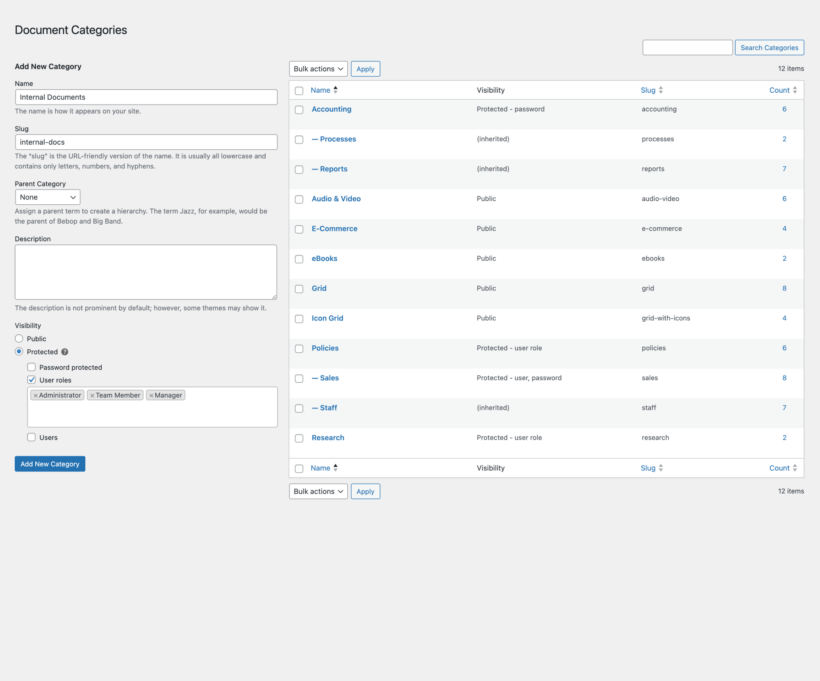
Task: Sort the table by Count column arrow
Action: pyautogui.click(x=795, y=90)
